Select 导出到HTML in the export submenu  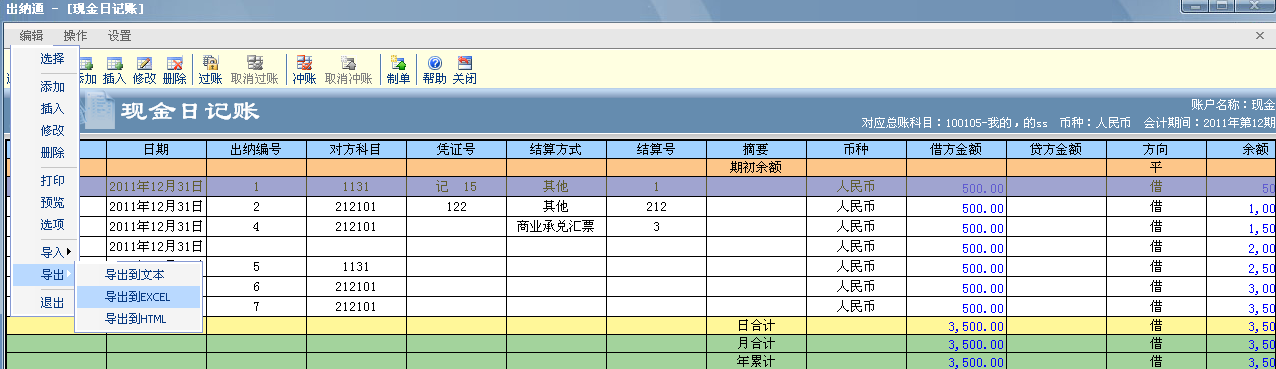138,319
